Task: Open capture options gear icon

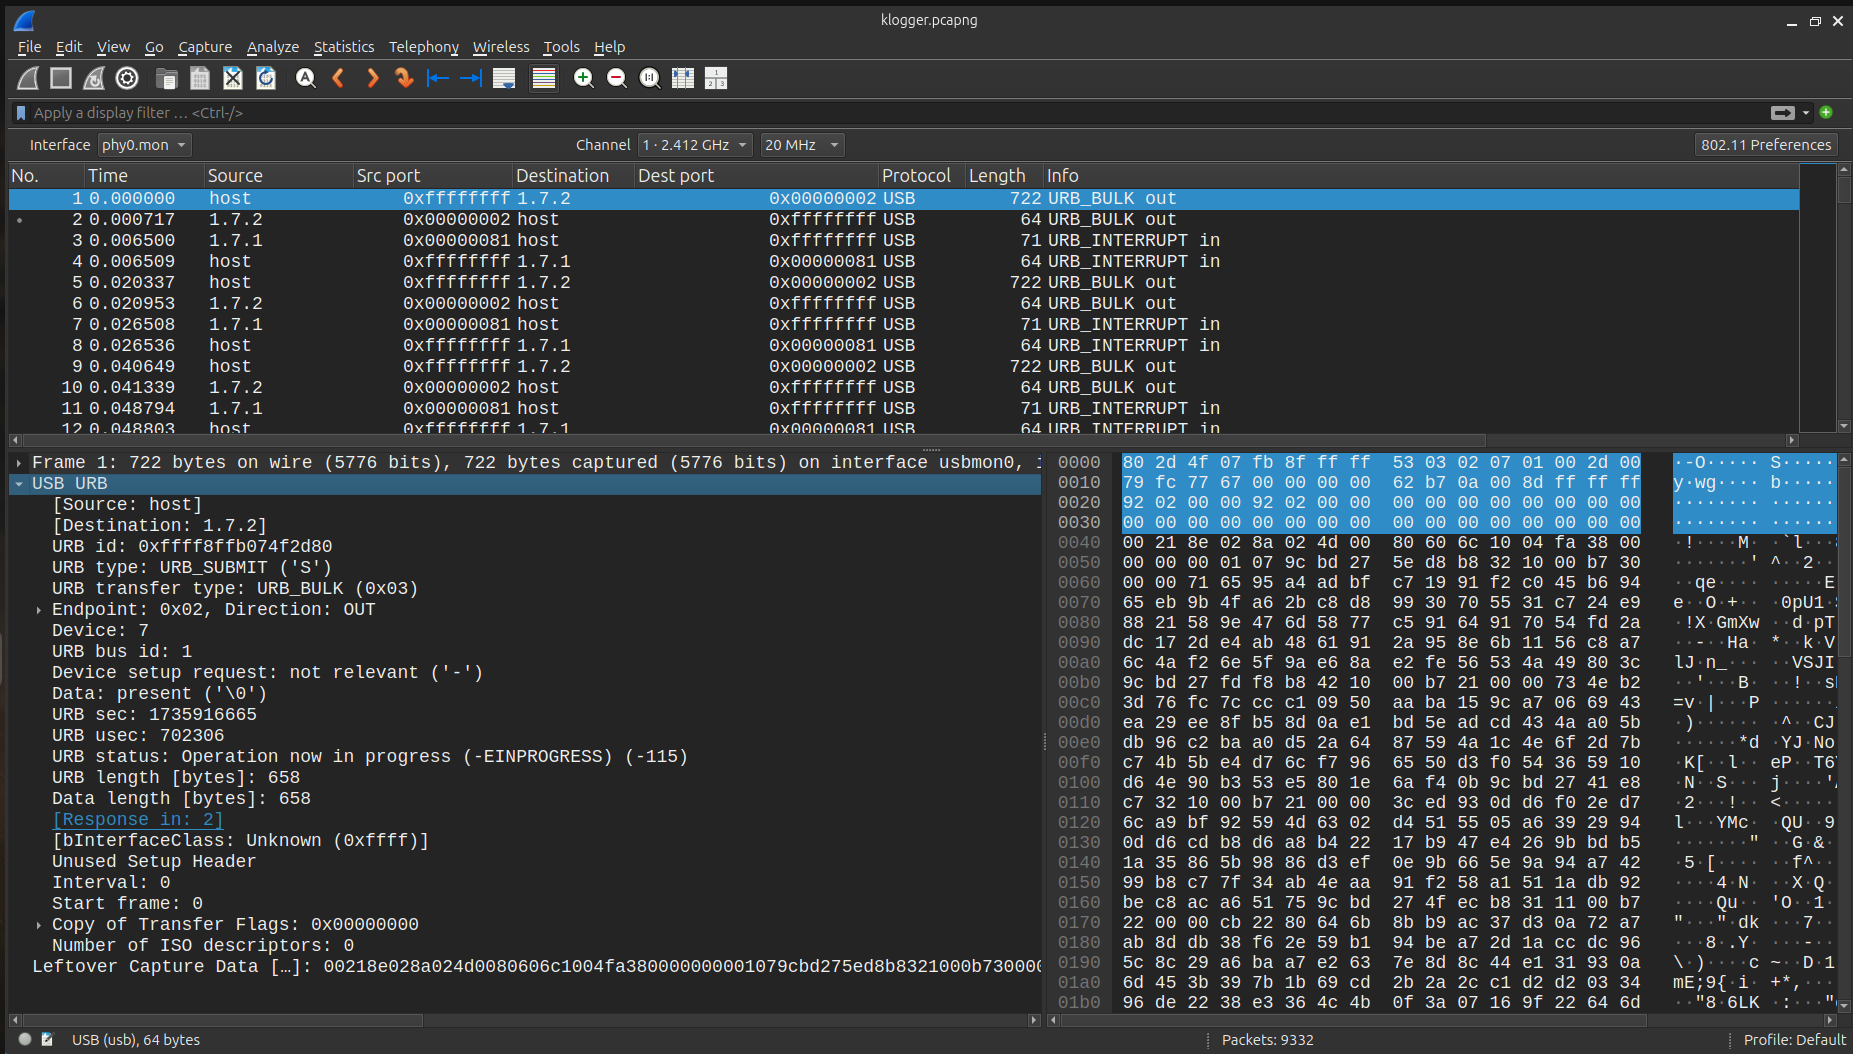Action: click(x=127, y=78)
